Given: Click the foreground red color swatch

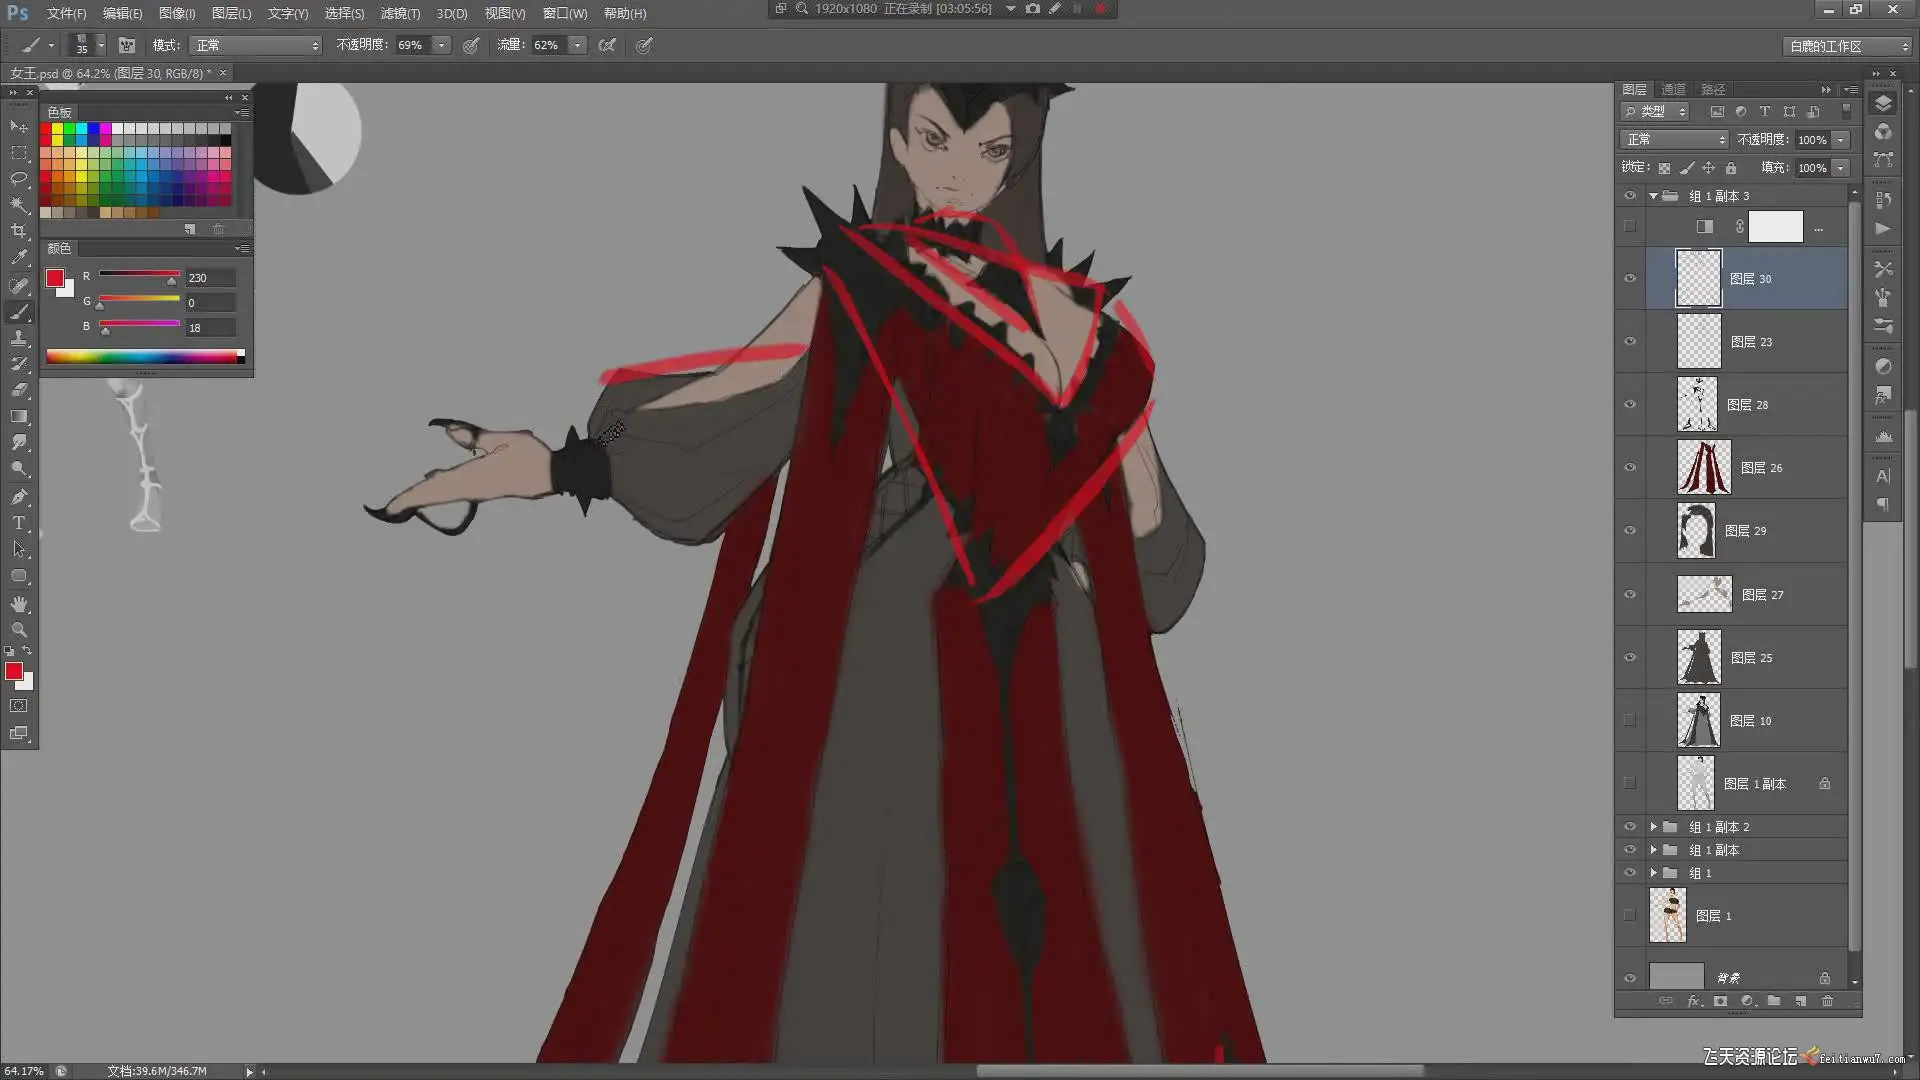Looking at the screenshot, I should pos(14,672).
